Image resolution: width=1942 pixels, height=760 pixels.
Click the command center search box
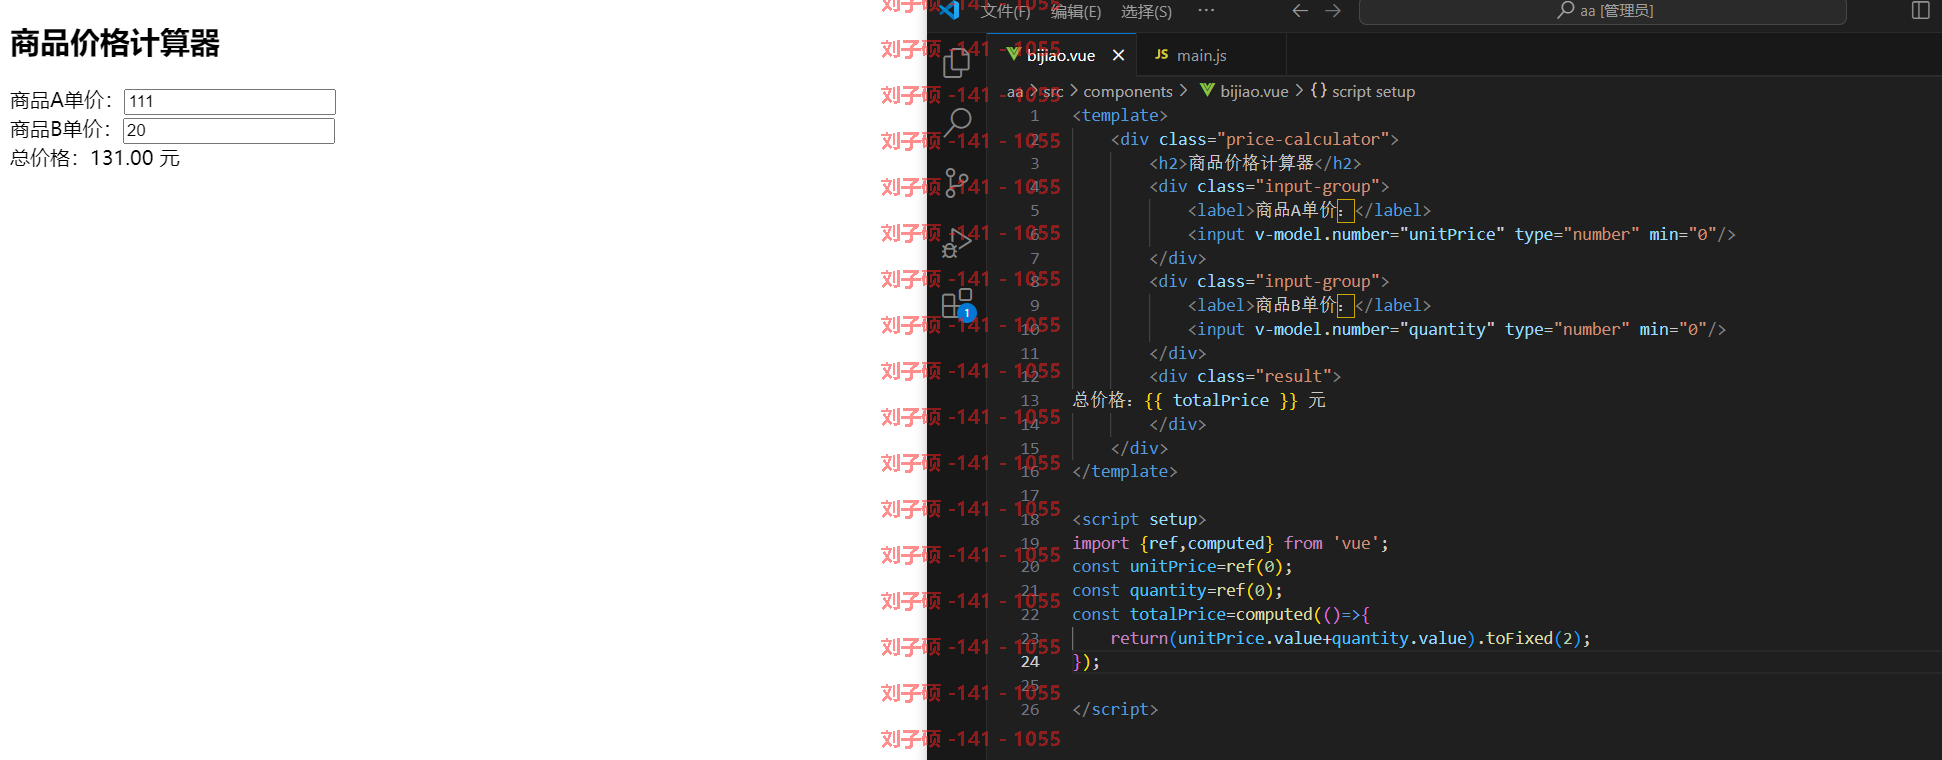pos(1602,11)
